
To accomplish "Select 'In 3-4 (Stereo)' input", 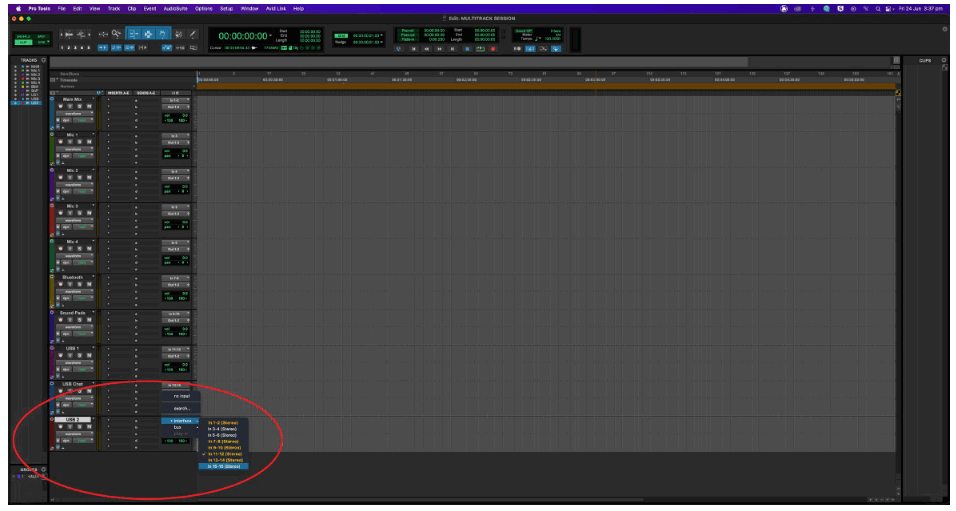I will [x=223, y=429].
